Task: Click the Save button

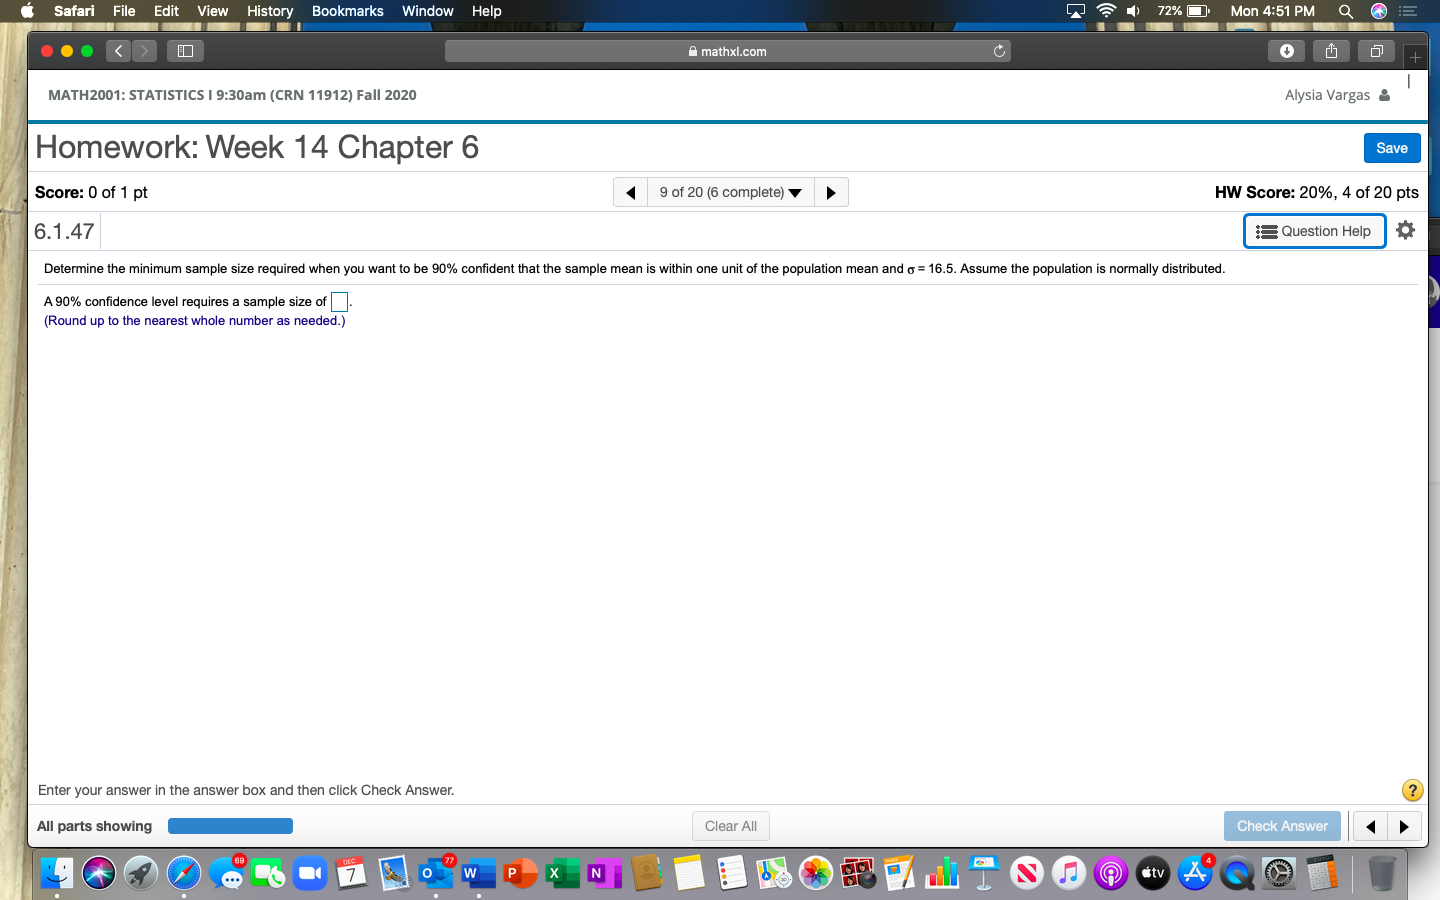Action: 1392,148
